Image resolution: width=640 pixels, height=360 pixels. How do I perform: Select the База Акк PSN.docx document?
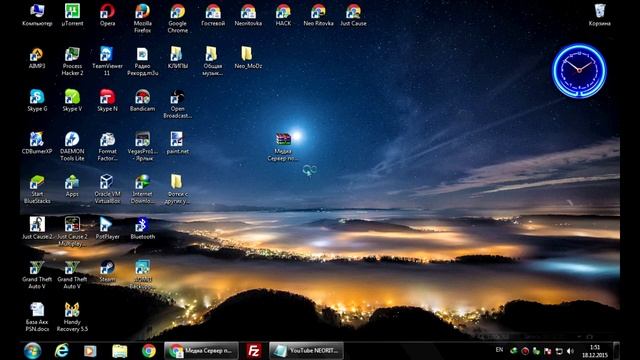click(37, 317)
